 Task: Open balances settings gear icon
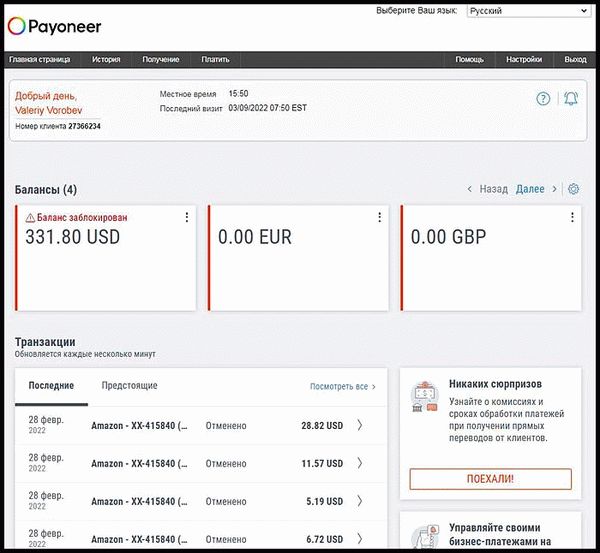point(573,189)
